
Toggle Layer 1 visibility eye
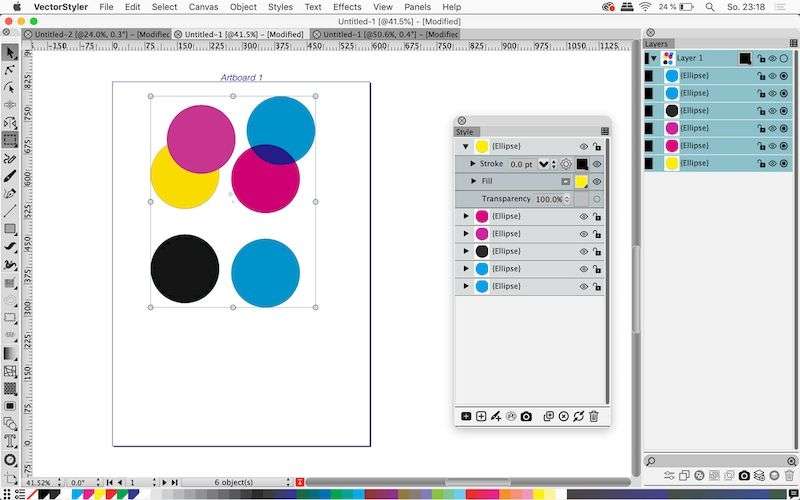772,59
